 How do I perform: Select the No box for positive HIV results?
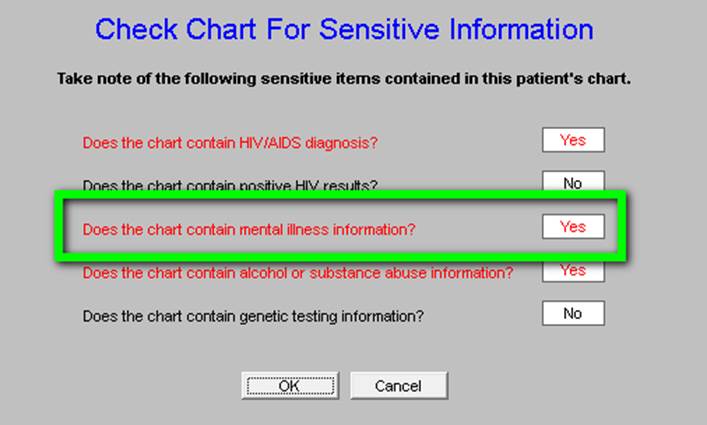(x=573, y=181)
